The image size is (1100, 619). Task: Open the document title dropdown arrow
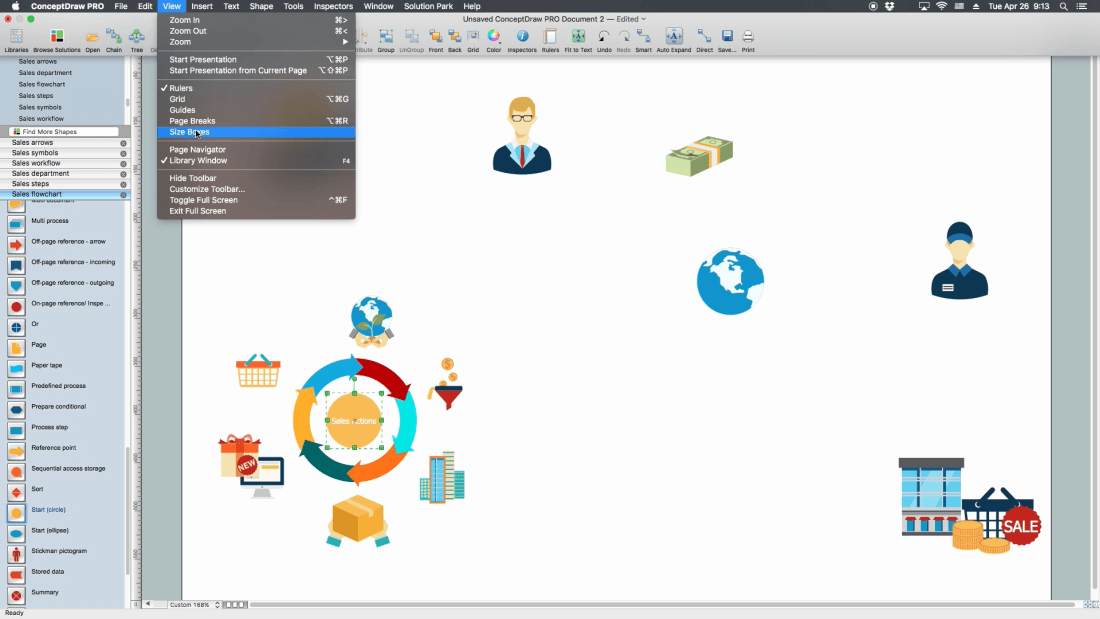click(x=643, y=19)
